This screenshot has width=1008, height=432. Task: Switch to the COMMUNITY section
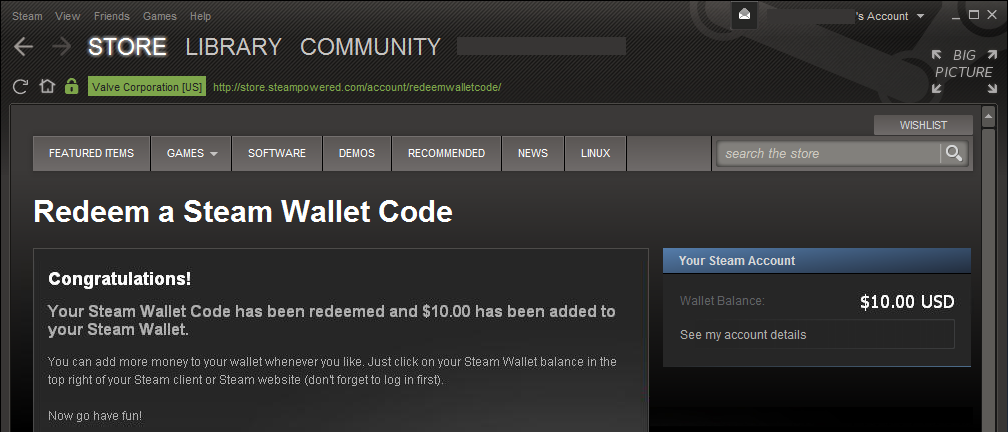370,47
